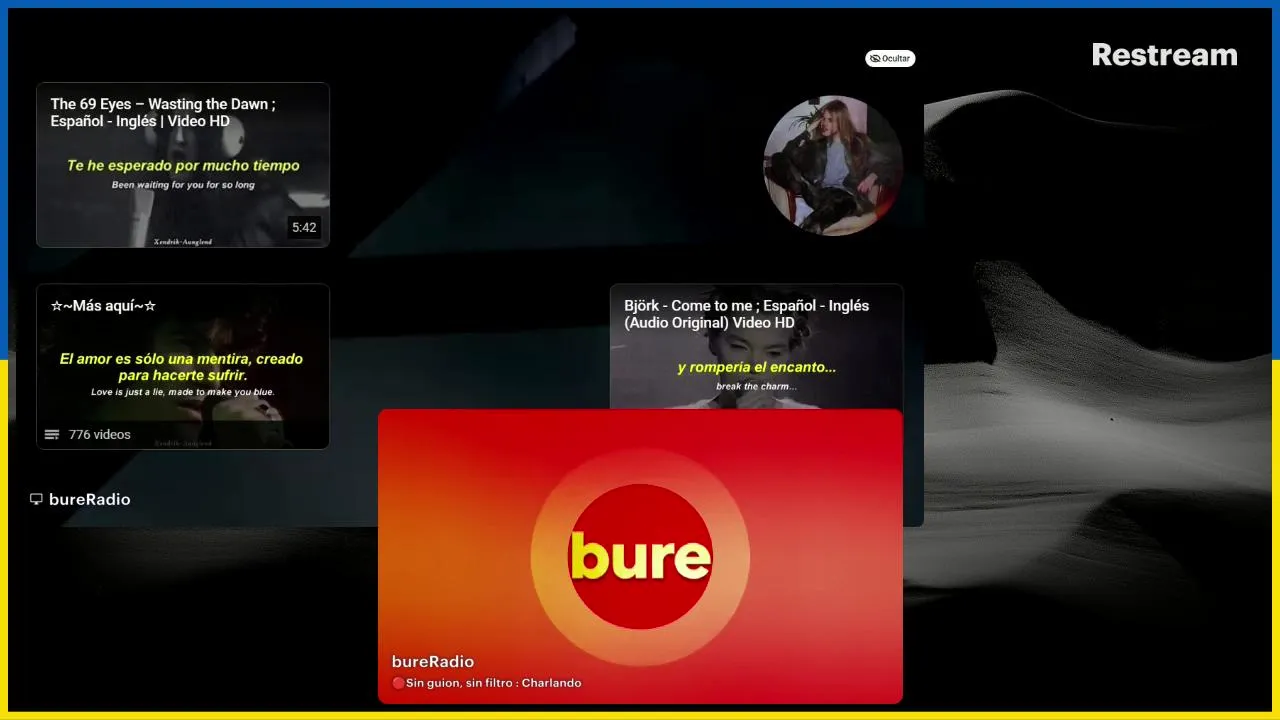Click the Ocultar hide button

[890, 58]
